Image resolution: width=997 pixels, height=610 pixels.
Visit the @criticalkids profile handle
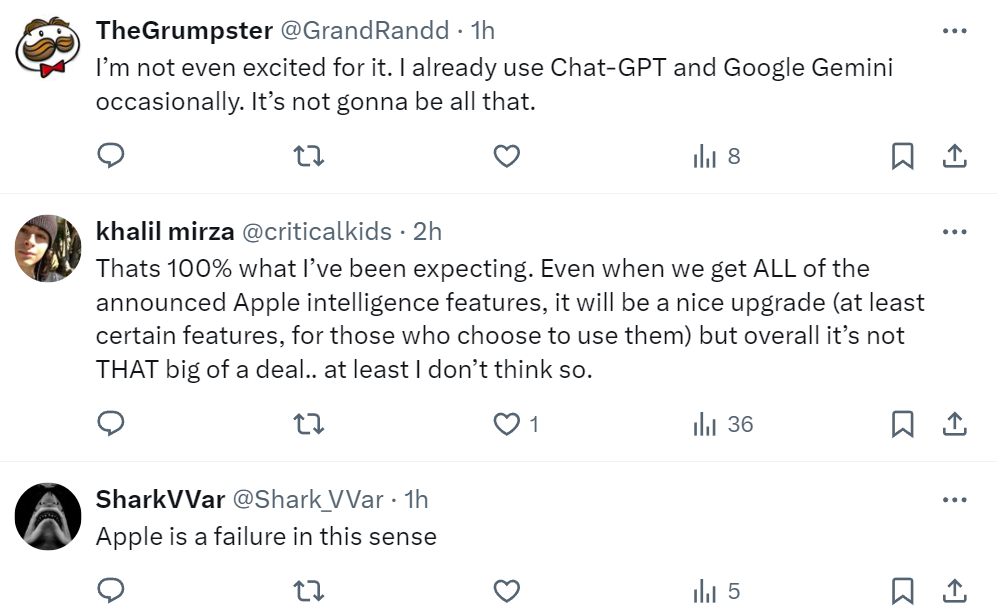pyautogui.click(x=316, y=232)
